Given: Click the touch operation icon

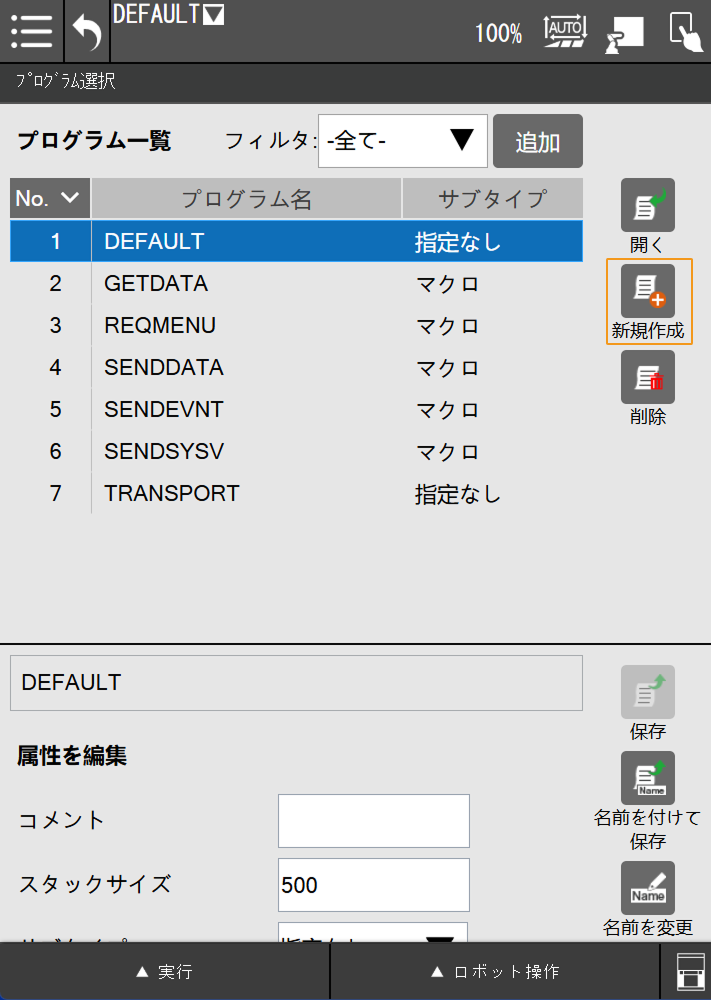Looking at the screenshot, I should click(x=686, y=32).
